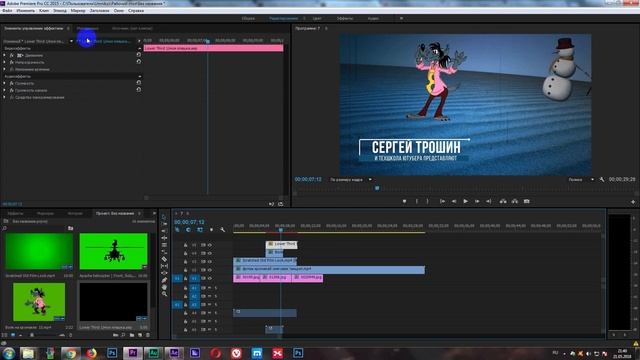Open source clip dropdown in Effect Controls

point(71,41)
